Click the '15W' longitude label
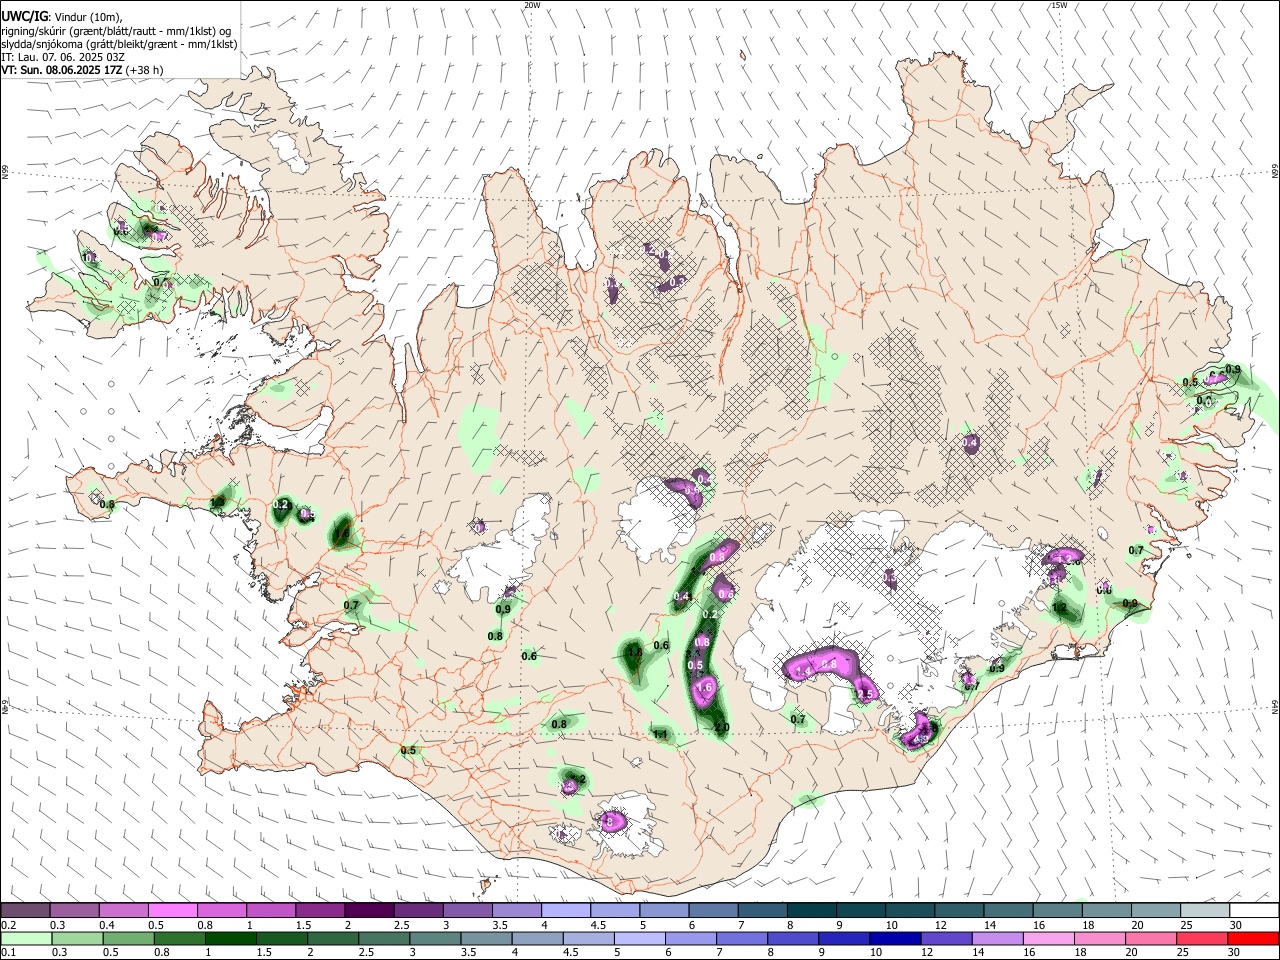1280x960 pixels. click(x=1058, y=5)
